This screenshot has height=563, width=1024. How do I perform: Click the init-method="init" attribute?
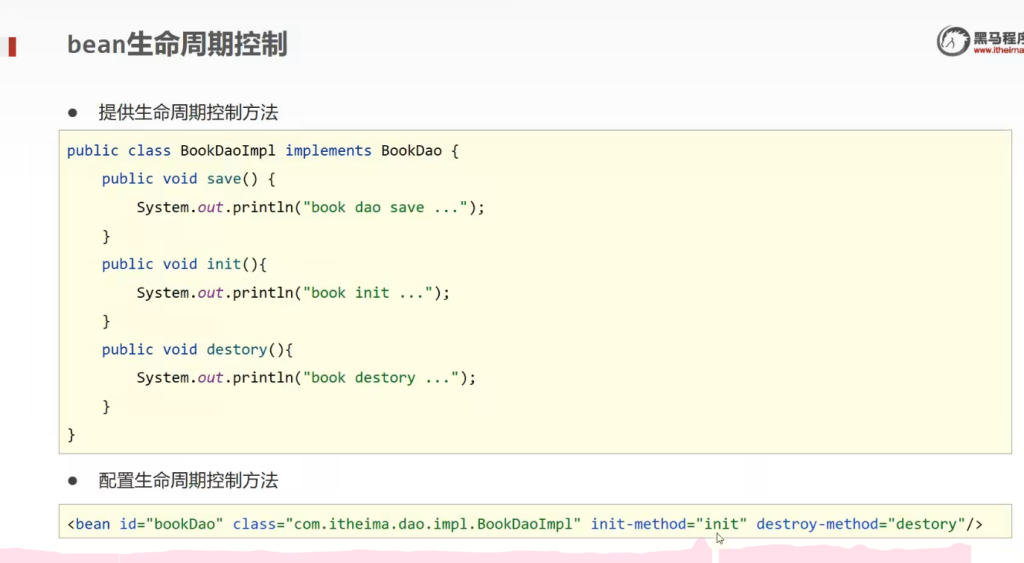pyautogui.click(x=669, y=524)
